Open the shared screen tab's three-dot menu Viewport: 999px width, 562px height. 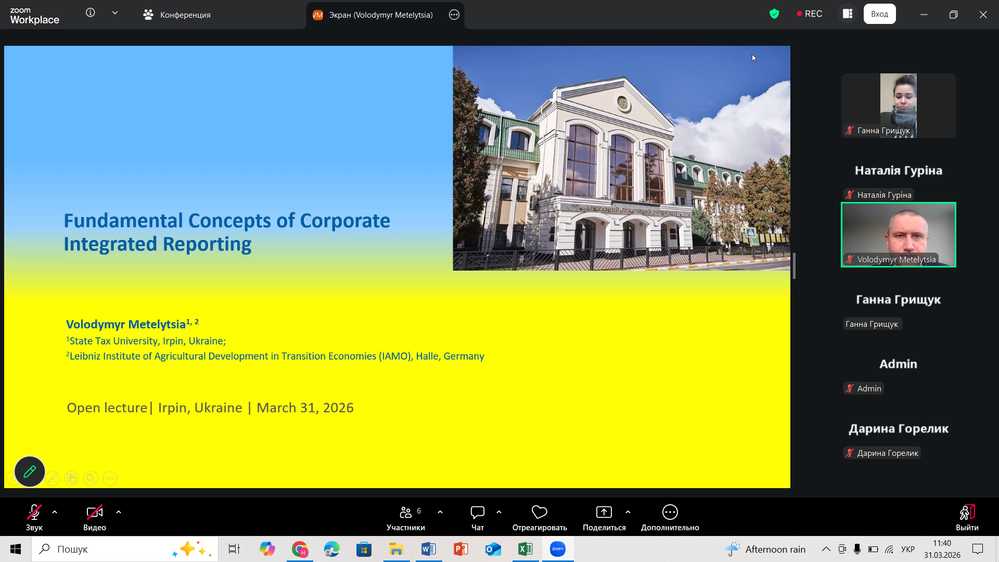coord(454,15)
